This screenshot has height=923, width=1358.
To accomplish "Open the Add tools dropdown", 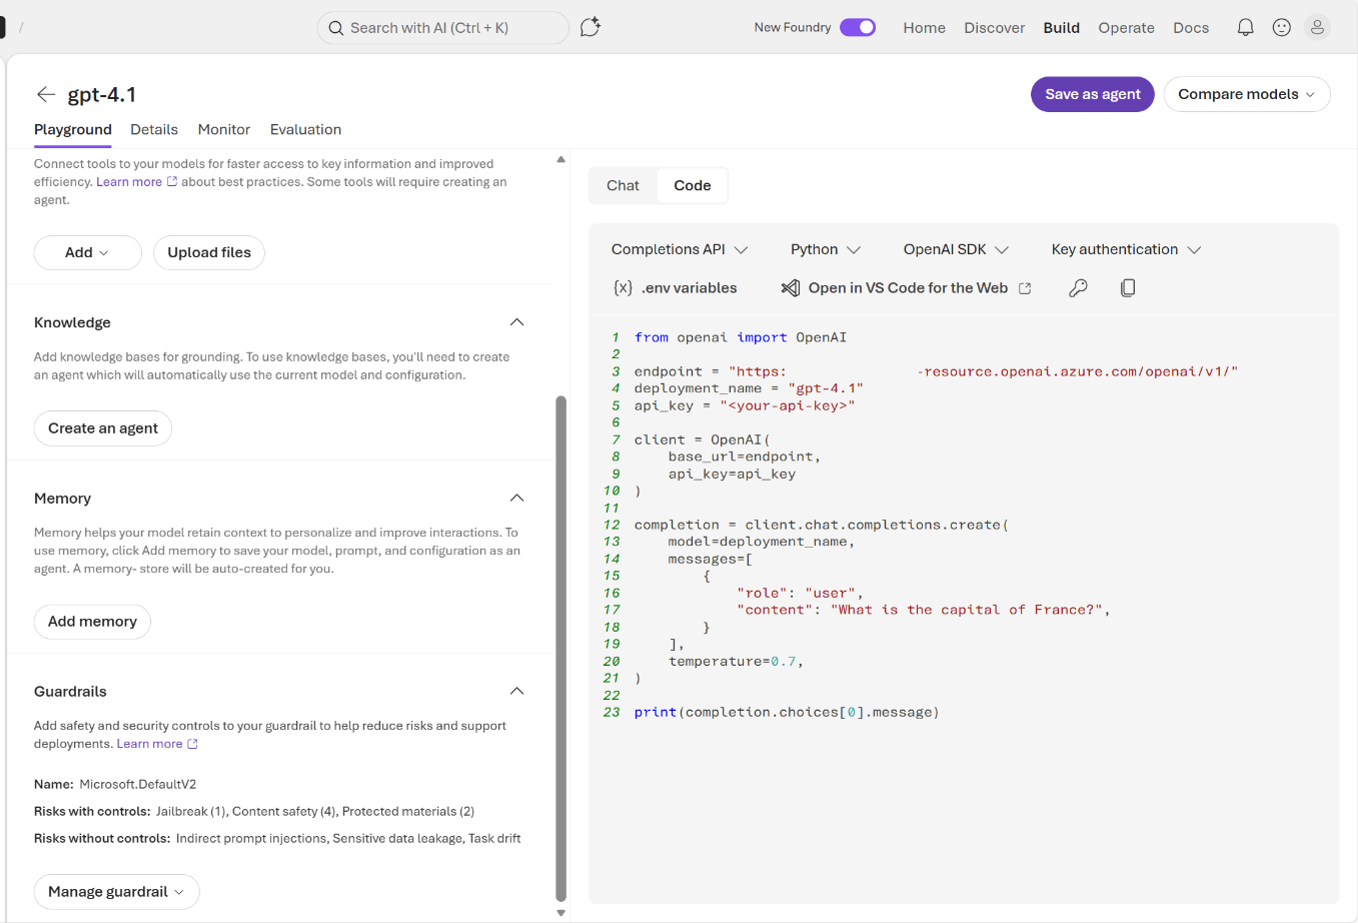I will point(88,252).
